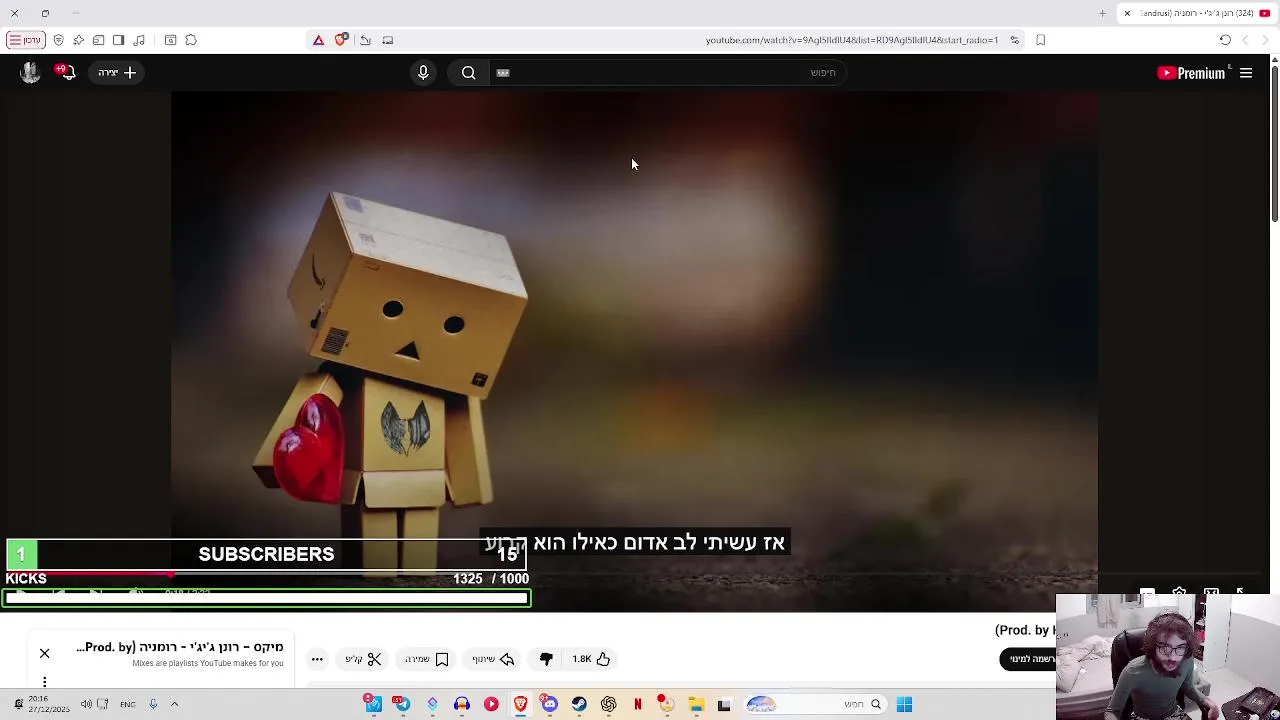Go to the YouTube Premium home logo

click(x=1191, y=73)
